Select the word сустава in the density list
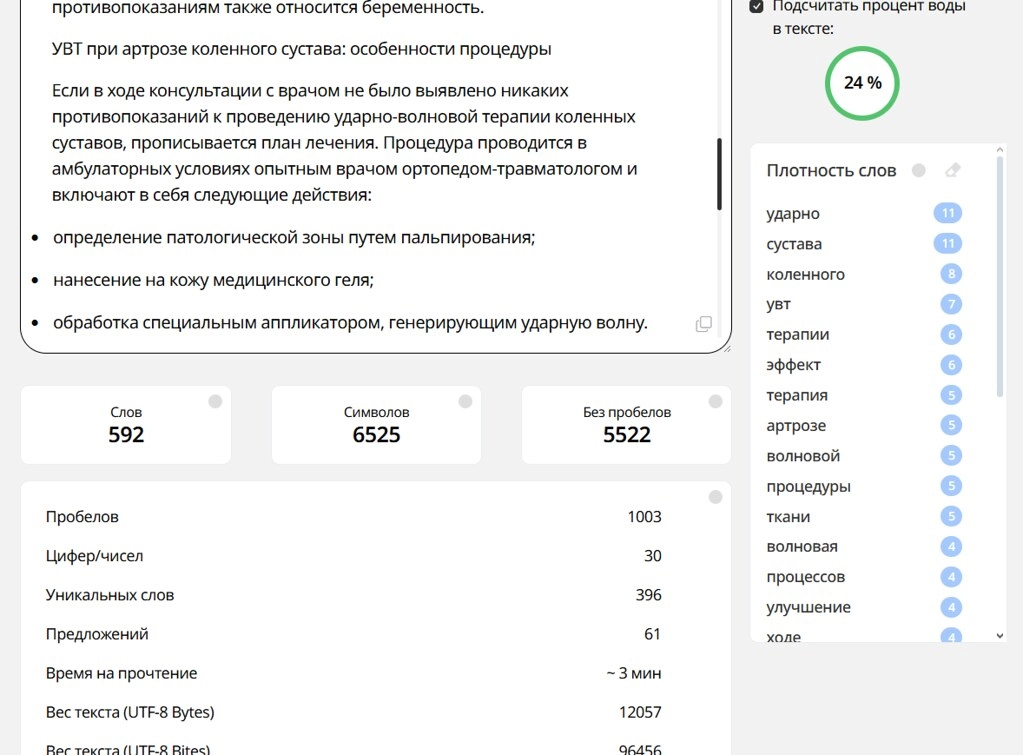 click(x=797, y=243)
